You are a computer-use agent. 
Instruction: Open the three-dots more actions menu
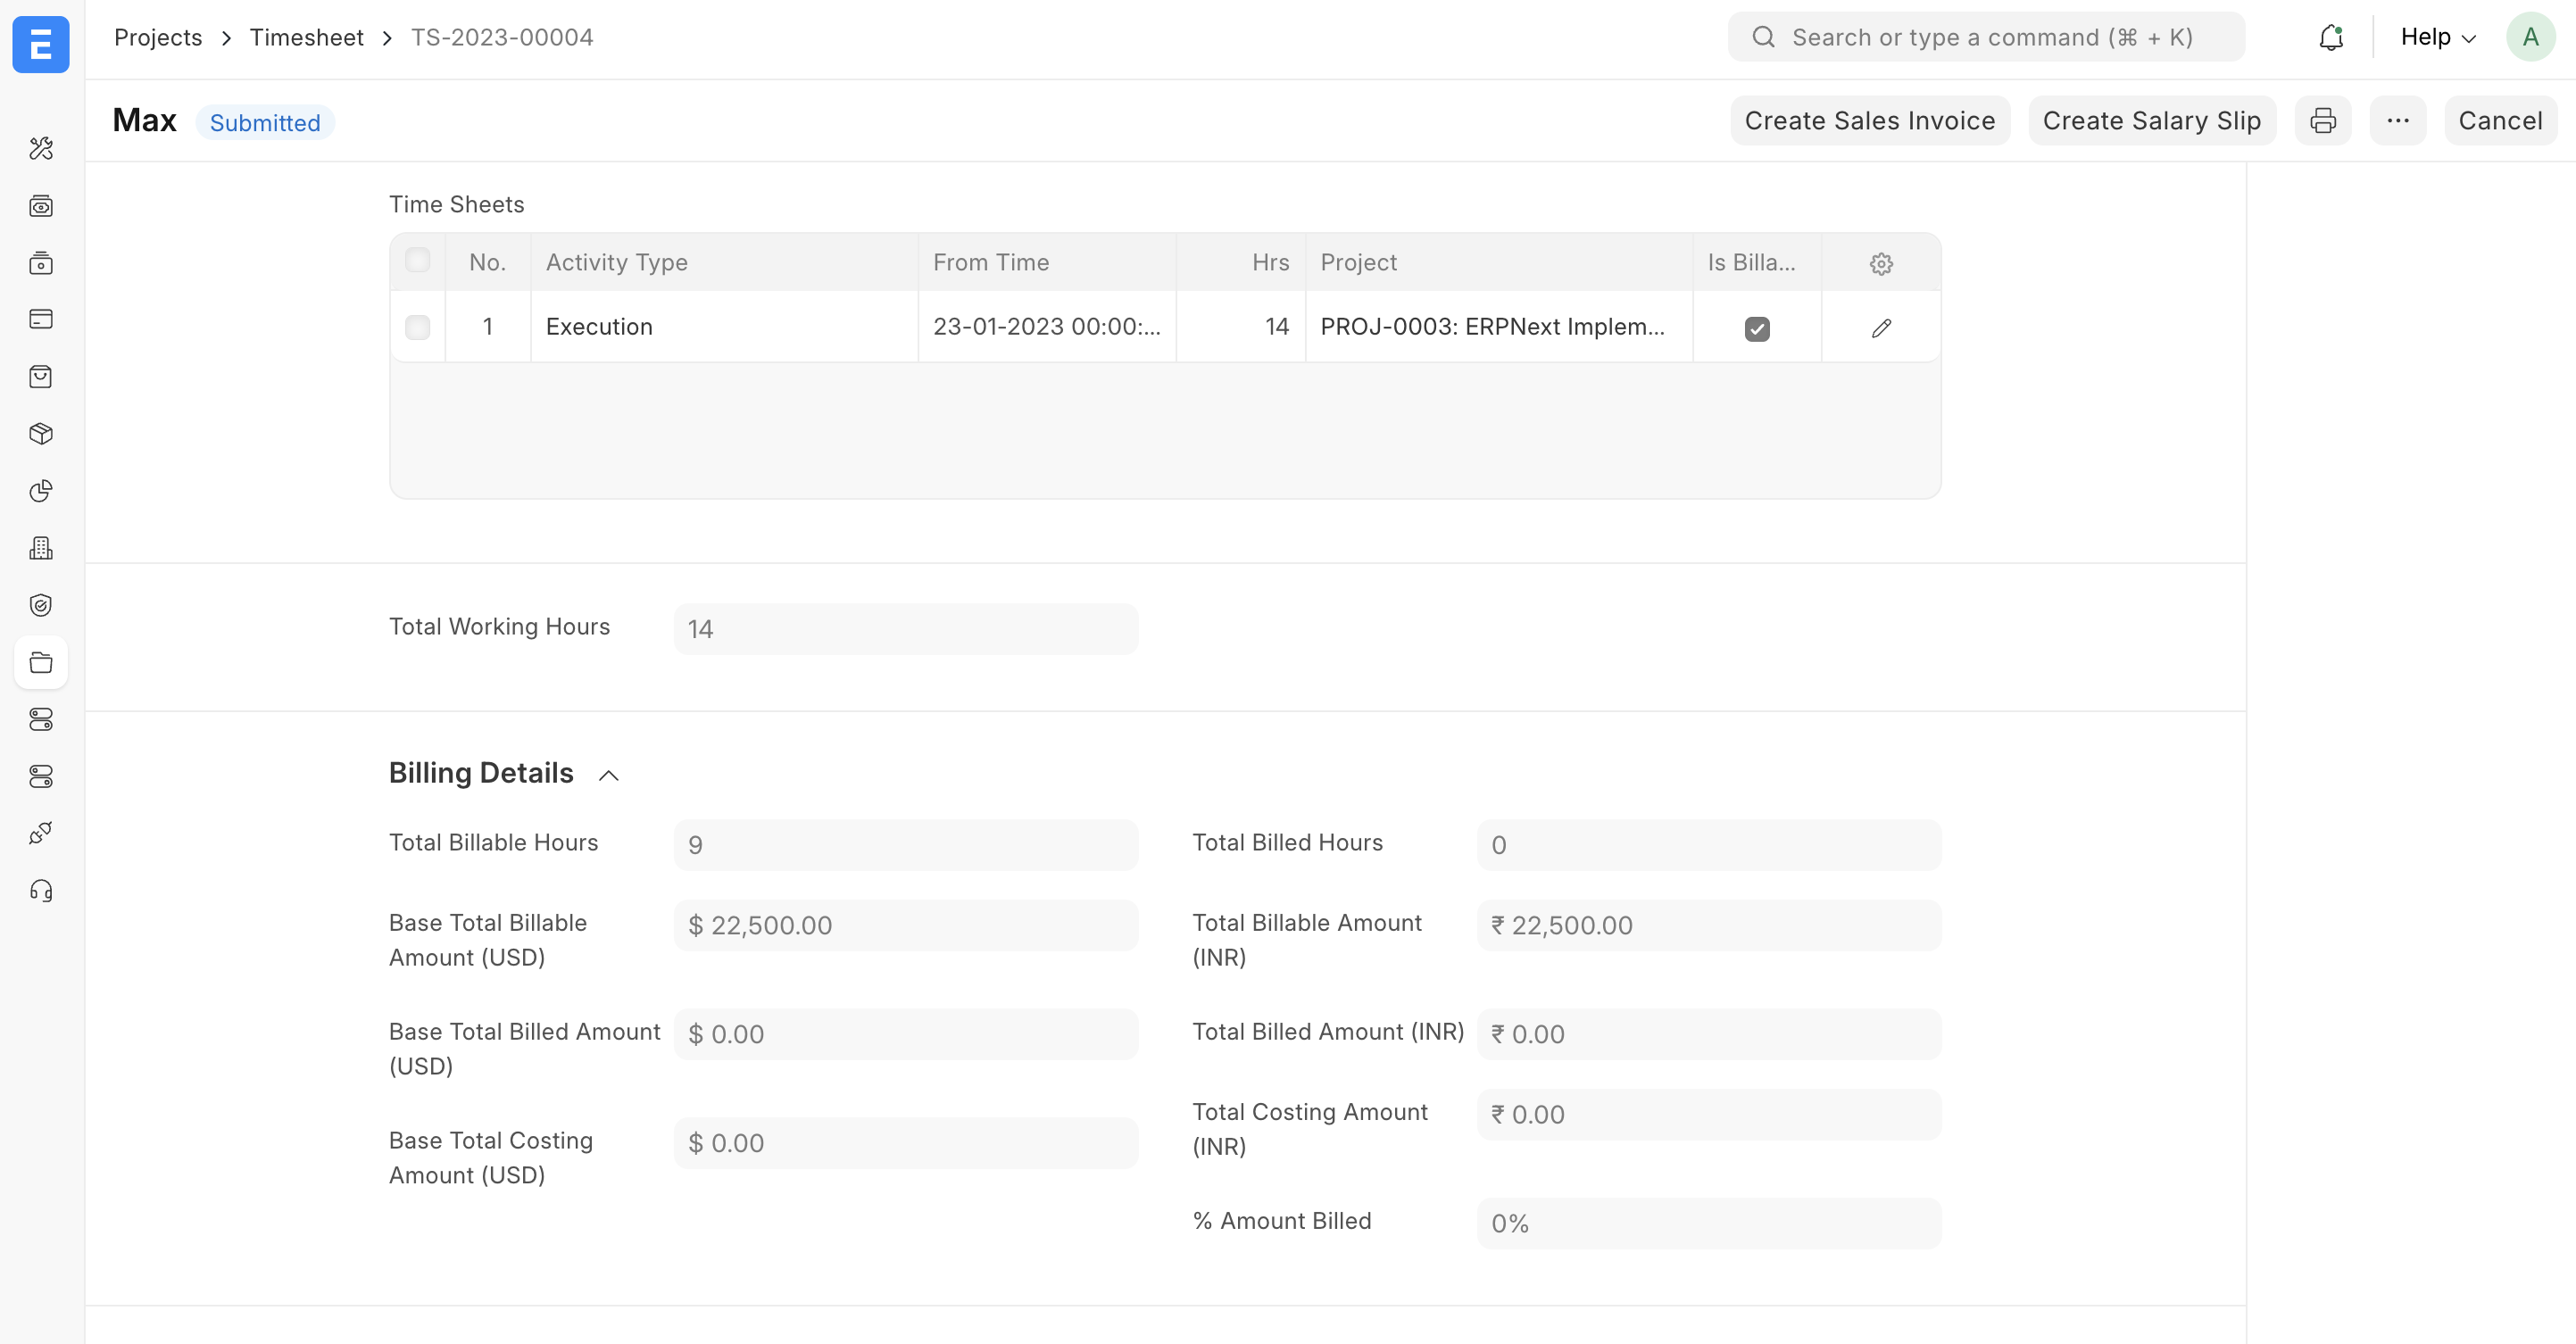pos(2397,121)
